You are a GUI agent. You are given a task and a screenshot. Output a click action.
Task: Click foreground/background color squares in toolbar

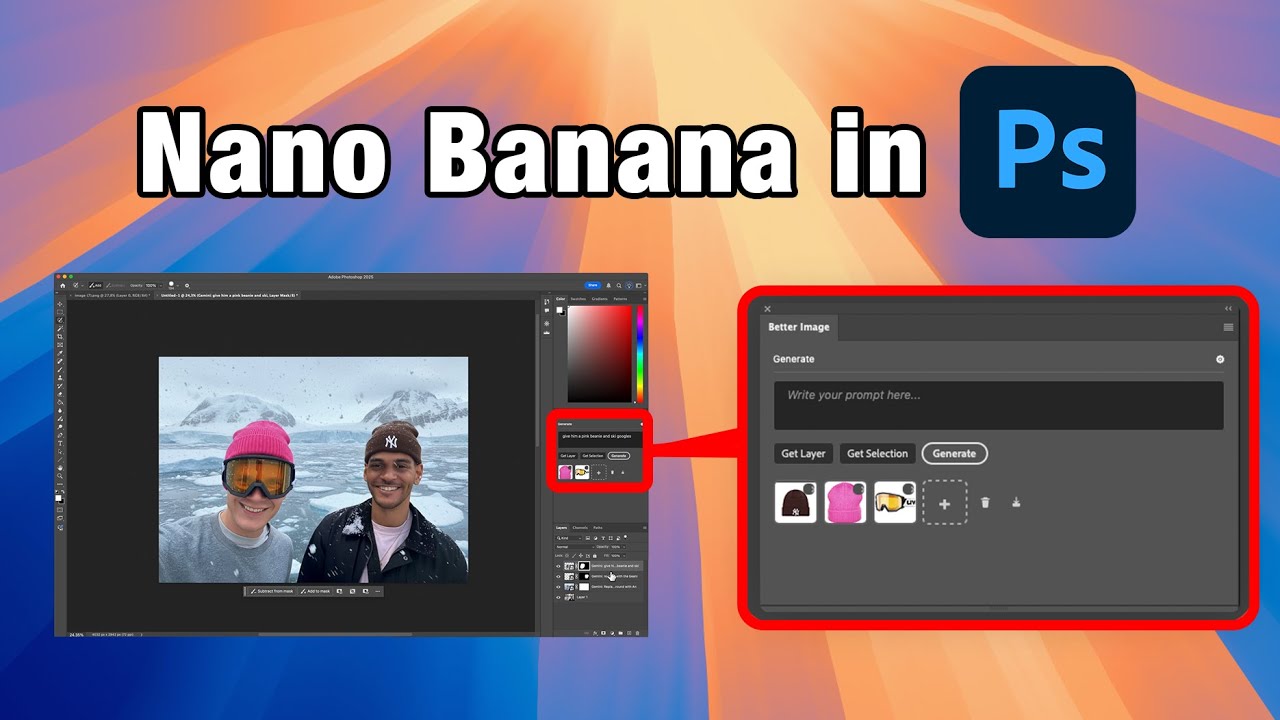click(x=60, y=499)
